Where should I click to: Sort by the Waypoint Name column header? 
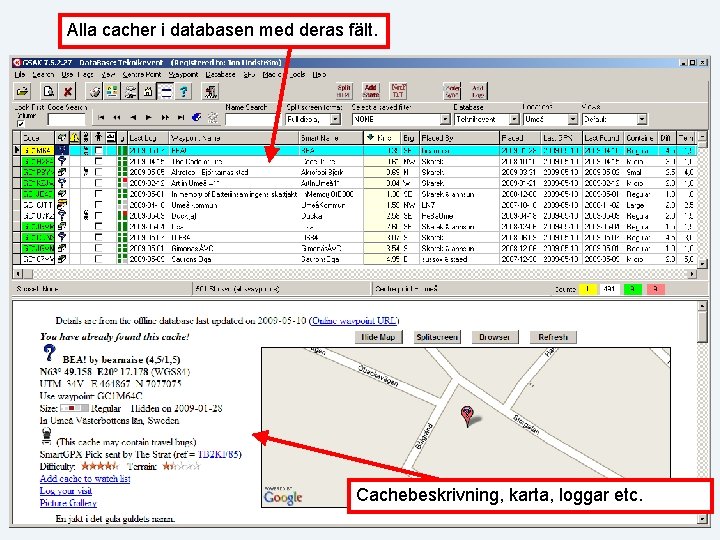click(x=234, y=137)
